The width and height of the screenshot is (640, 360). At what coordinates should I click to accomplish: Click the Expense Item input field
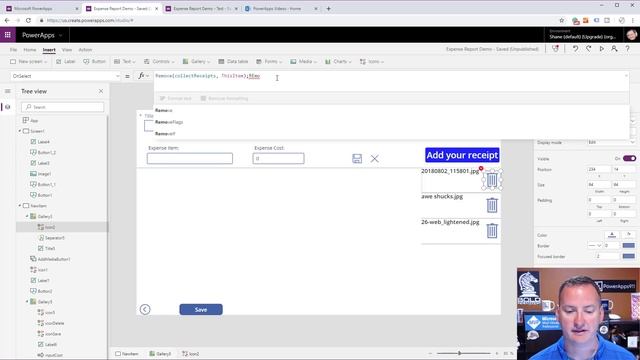[x=190, y=158]
